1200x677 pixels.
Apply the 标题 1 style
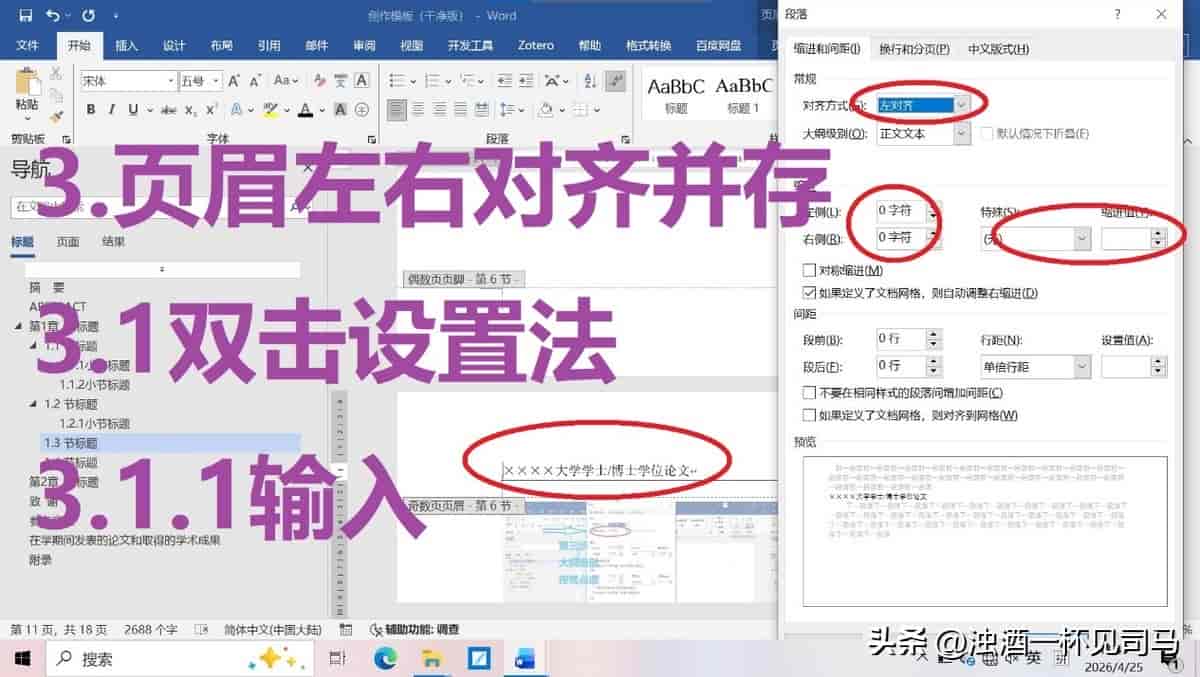(743, 95)
